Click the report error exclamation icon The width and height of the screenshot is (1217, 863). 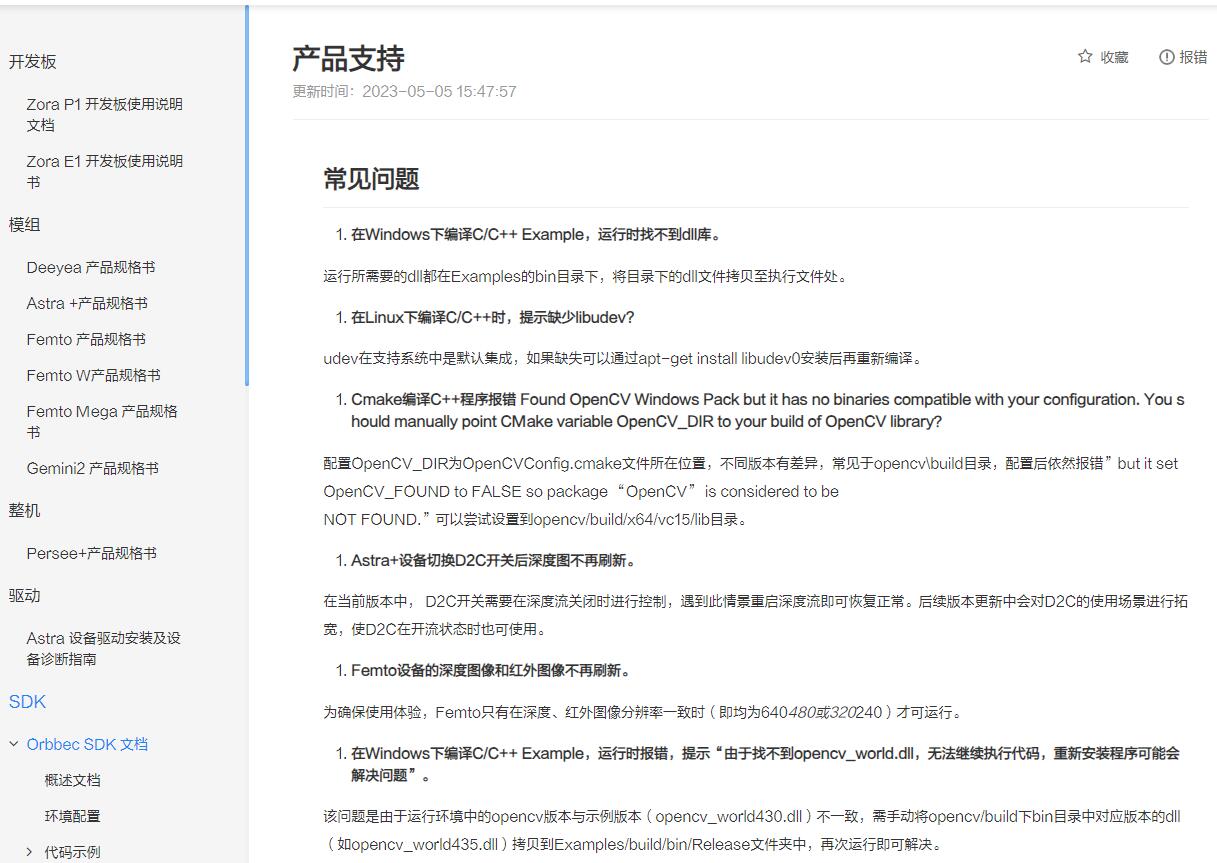1166,57
